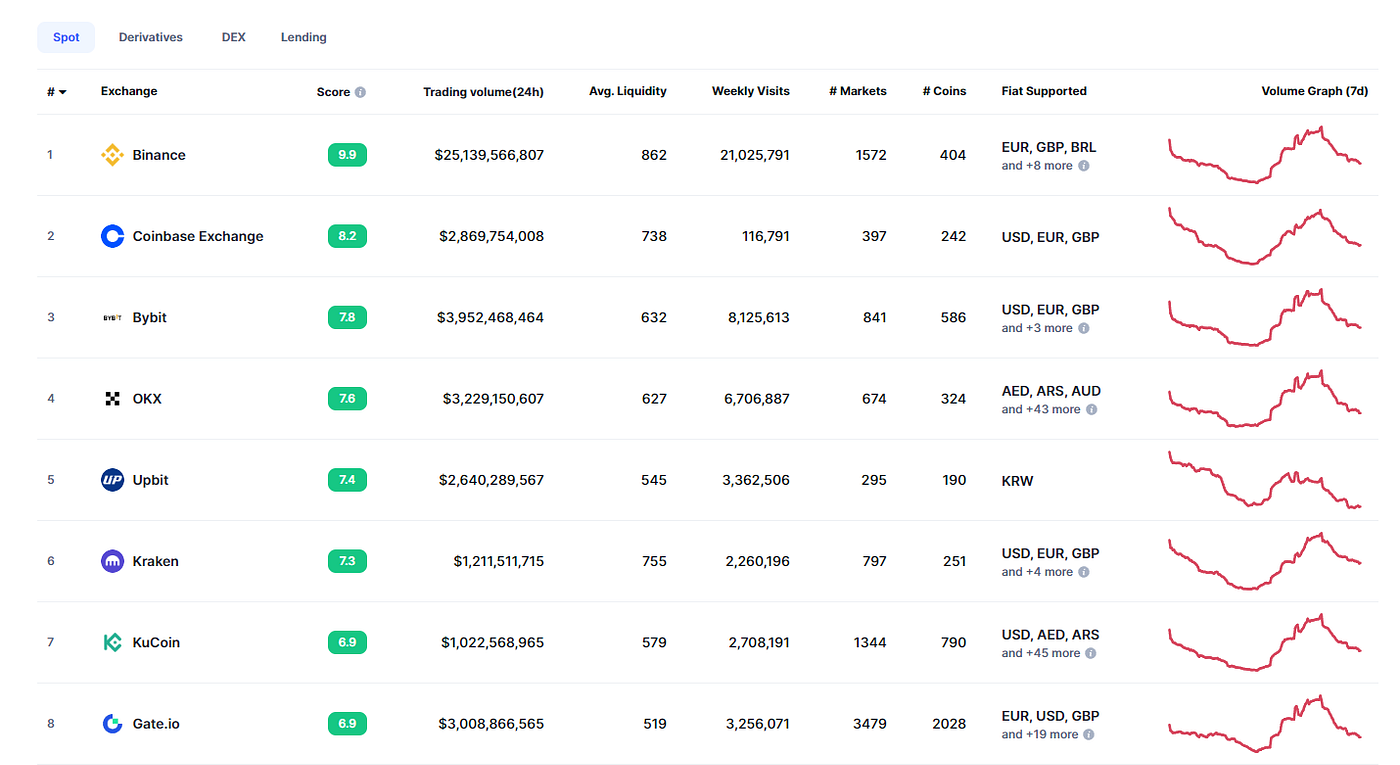Open the Derivatives tab
The image size is (1400, 765).
pos(151,37)
